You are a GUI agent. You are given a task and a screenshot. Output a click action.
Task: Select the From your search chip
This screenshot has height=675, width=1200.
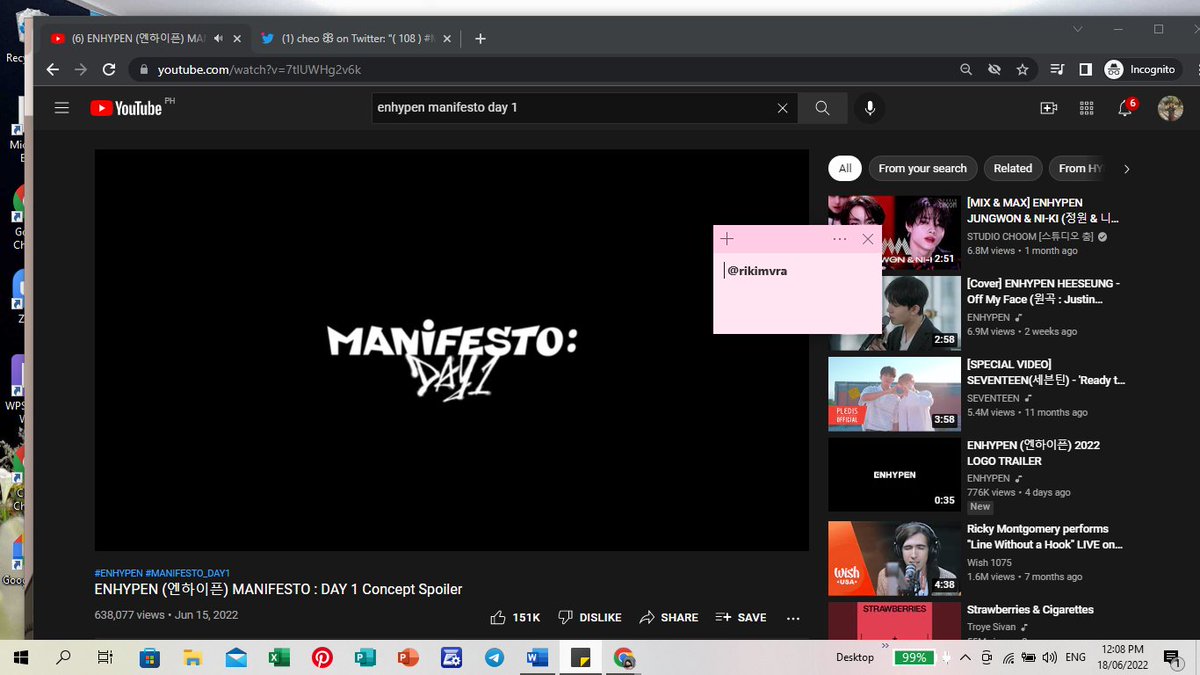[x=922, y=169]
